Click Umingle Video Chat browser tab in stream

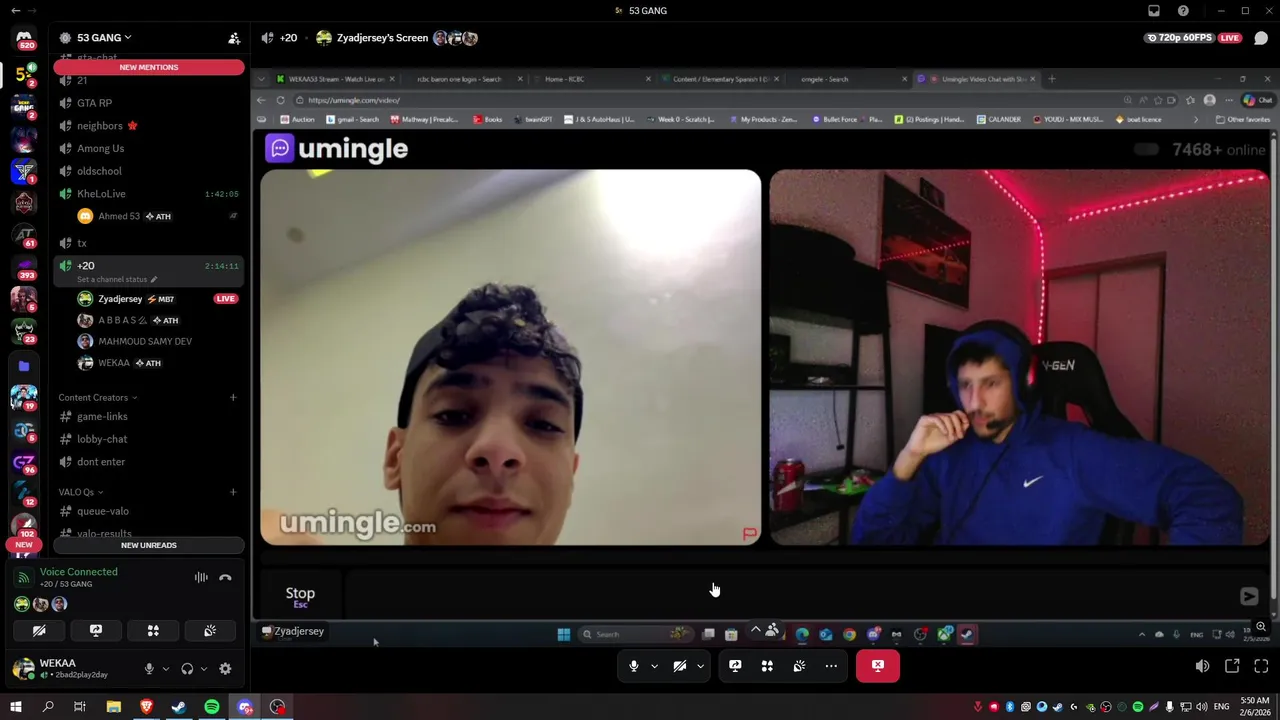tap(978, 79)
